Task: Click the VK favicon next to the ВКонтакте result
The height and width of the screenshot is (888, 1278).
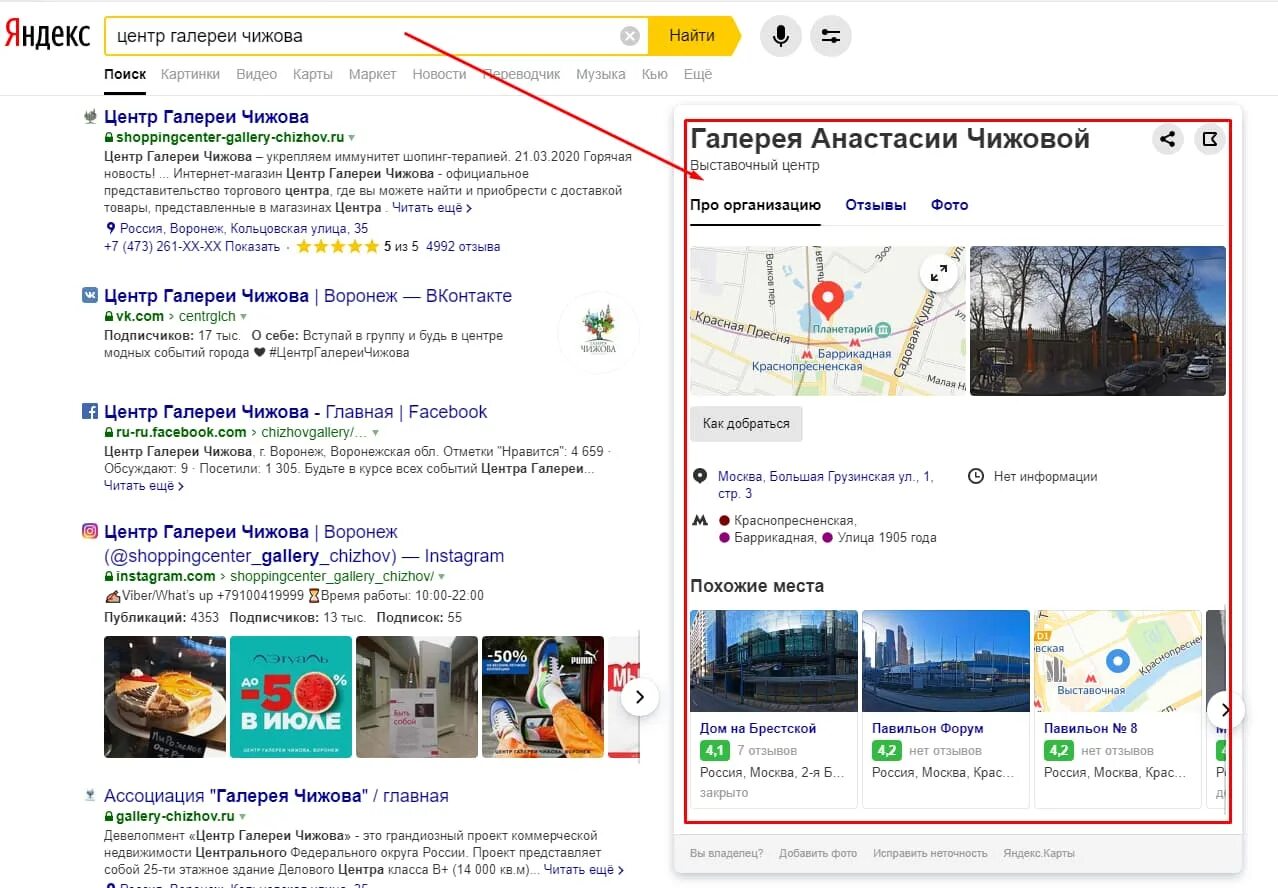Action: tap(90, 295)
